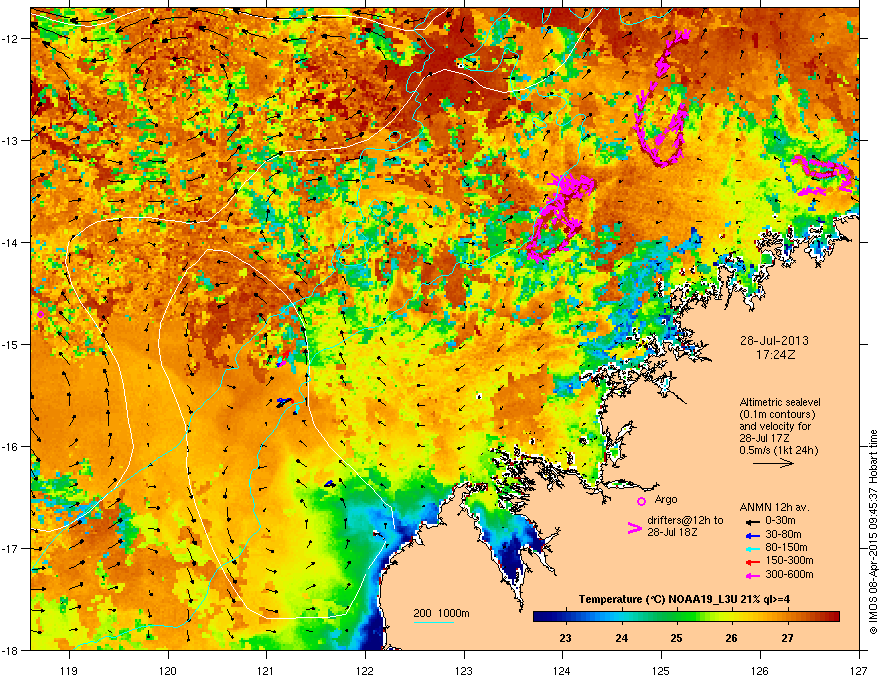Click the '28-Jul-2013' date text
The height and width of the screenshot is (680, 880).
pos(774,341)
